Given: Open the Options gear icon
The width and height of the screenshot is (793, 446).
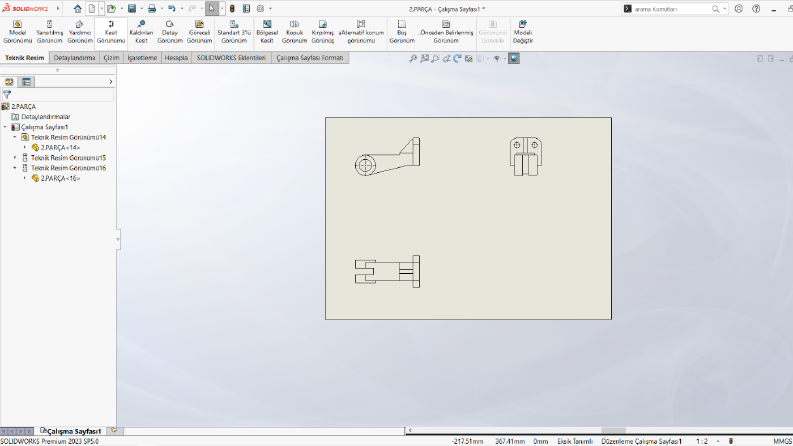Looking at the screenshot, I should (x=260, y=9).
